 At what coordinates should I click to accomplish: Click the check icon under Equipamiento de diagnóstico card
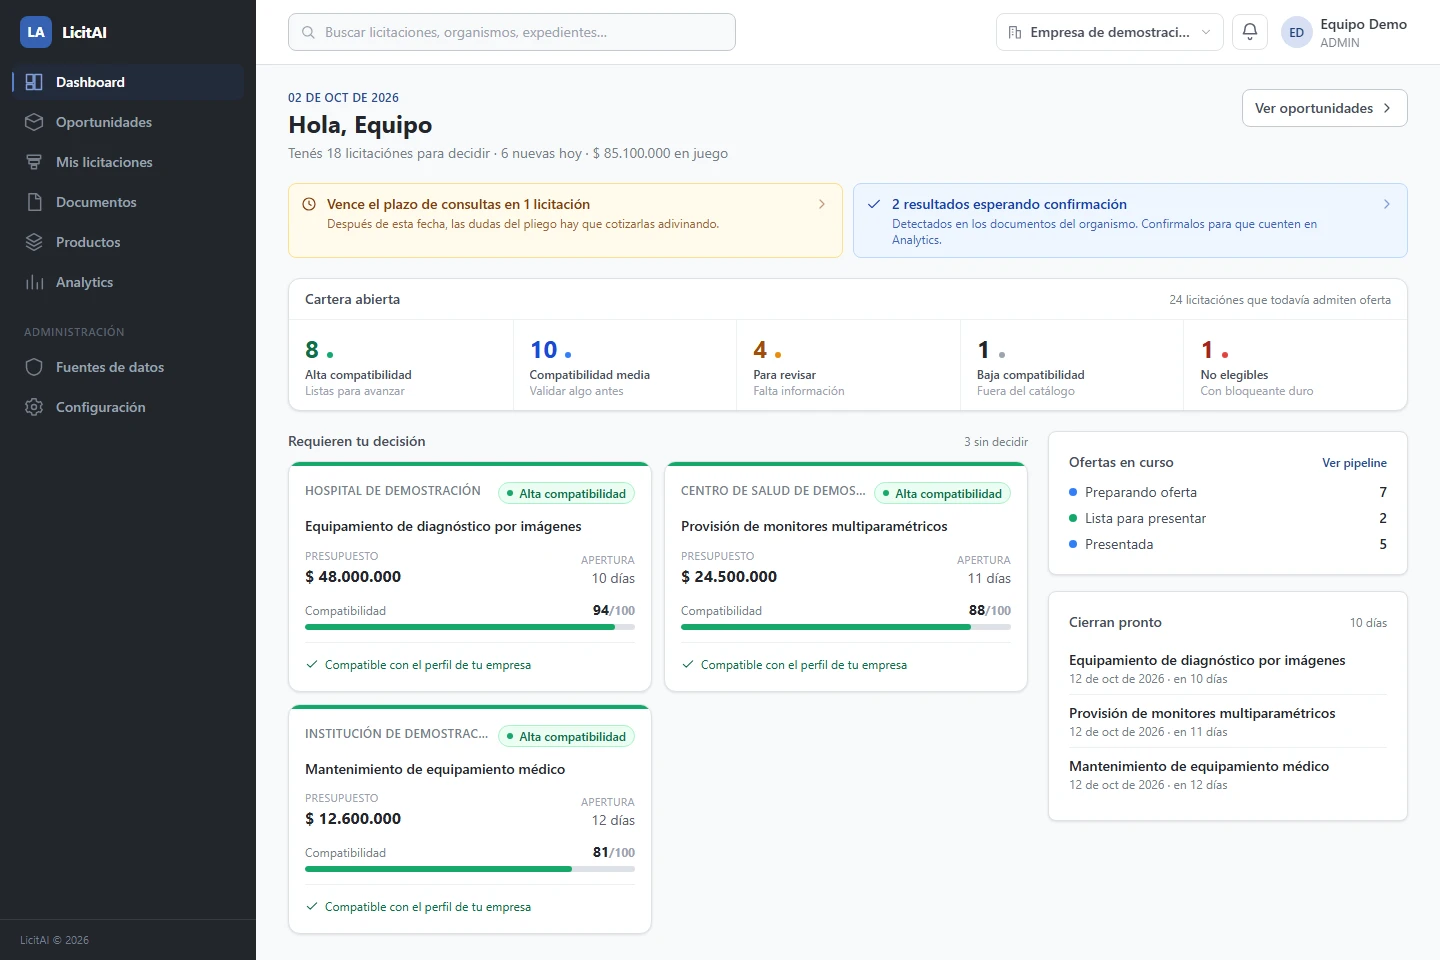click(312, 664)
